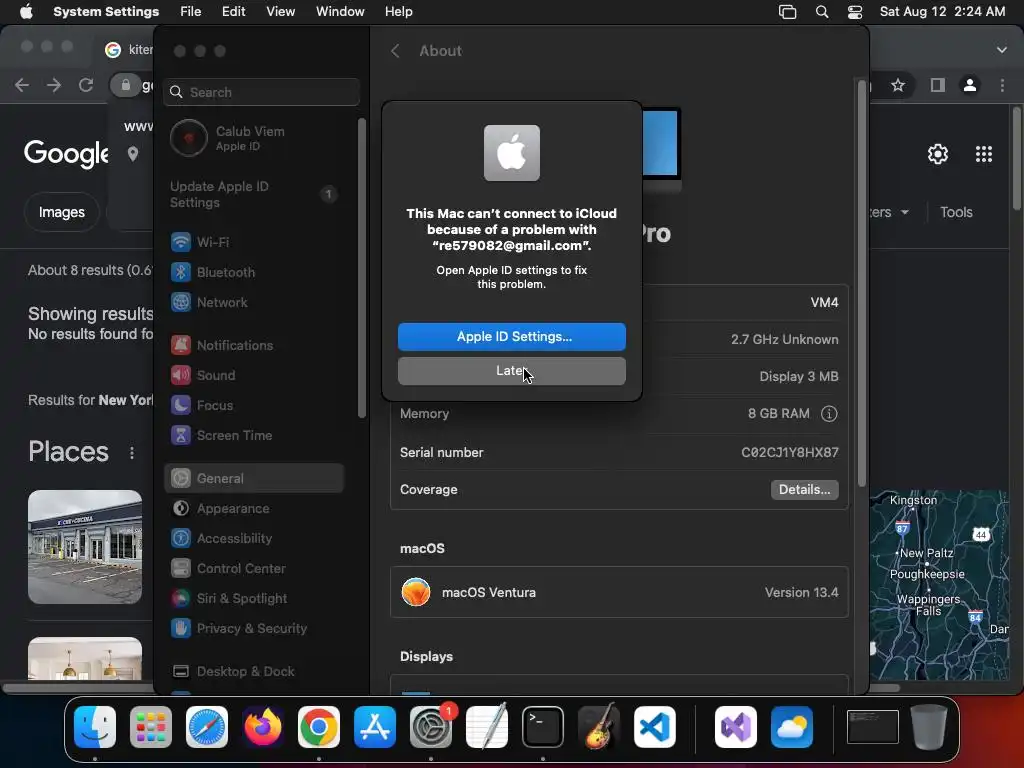Toggle Chrome side panel icon
This screenshot has width=1024, height=768.
(x=938, y=86)
